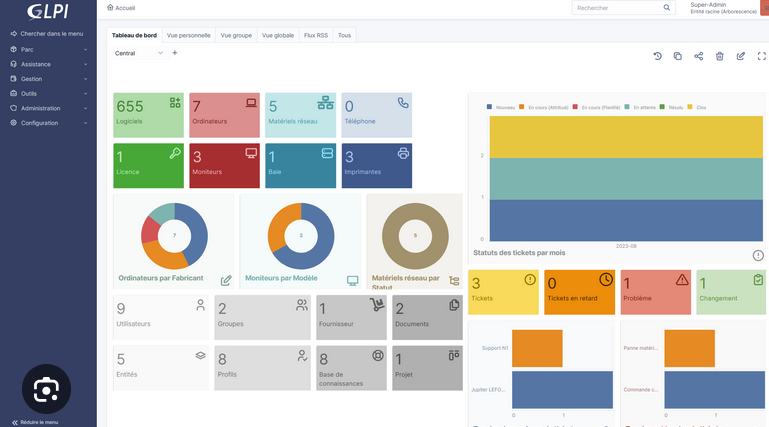Click the blue segment of the Ordinateurs par Fabricant donut
The height and width of the screenshot is (427, 769).
[194, 238]
